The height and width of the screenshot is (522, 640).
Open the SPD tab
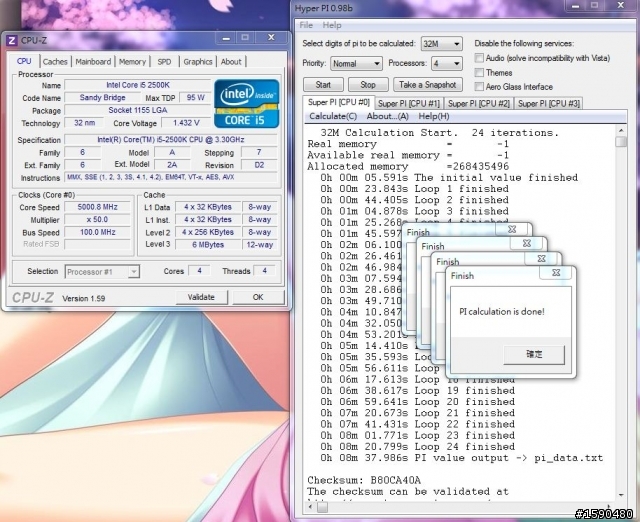click(164, 62)
